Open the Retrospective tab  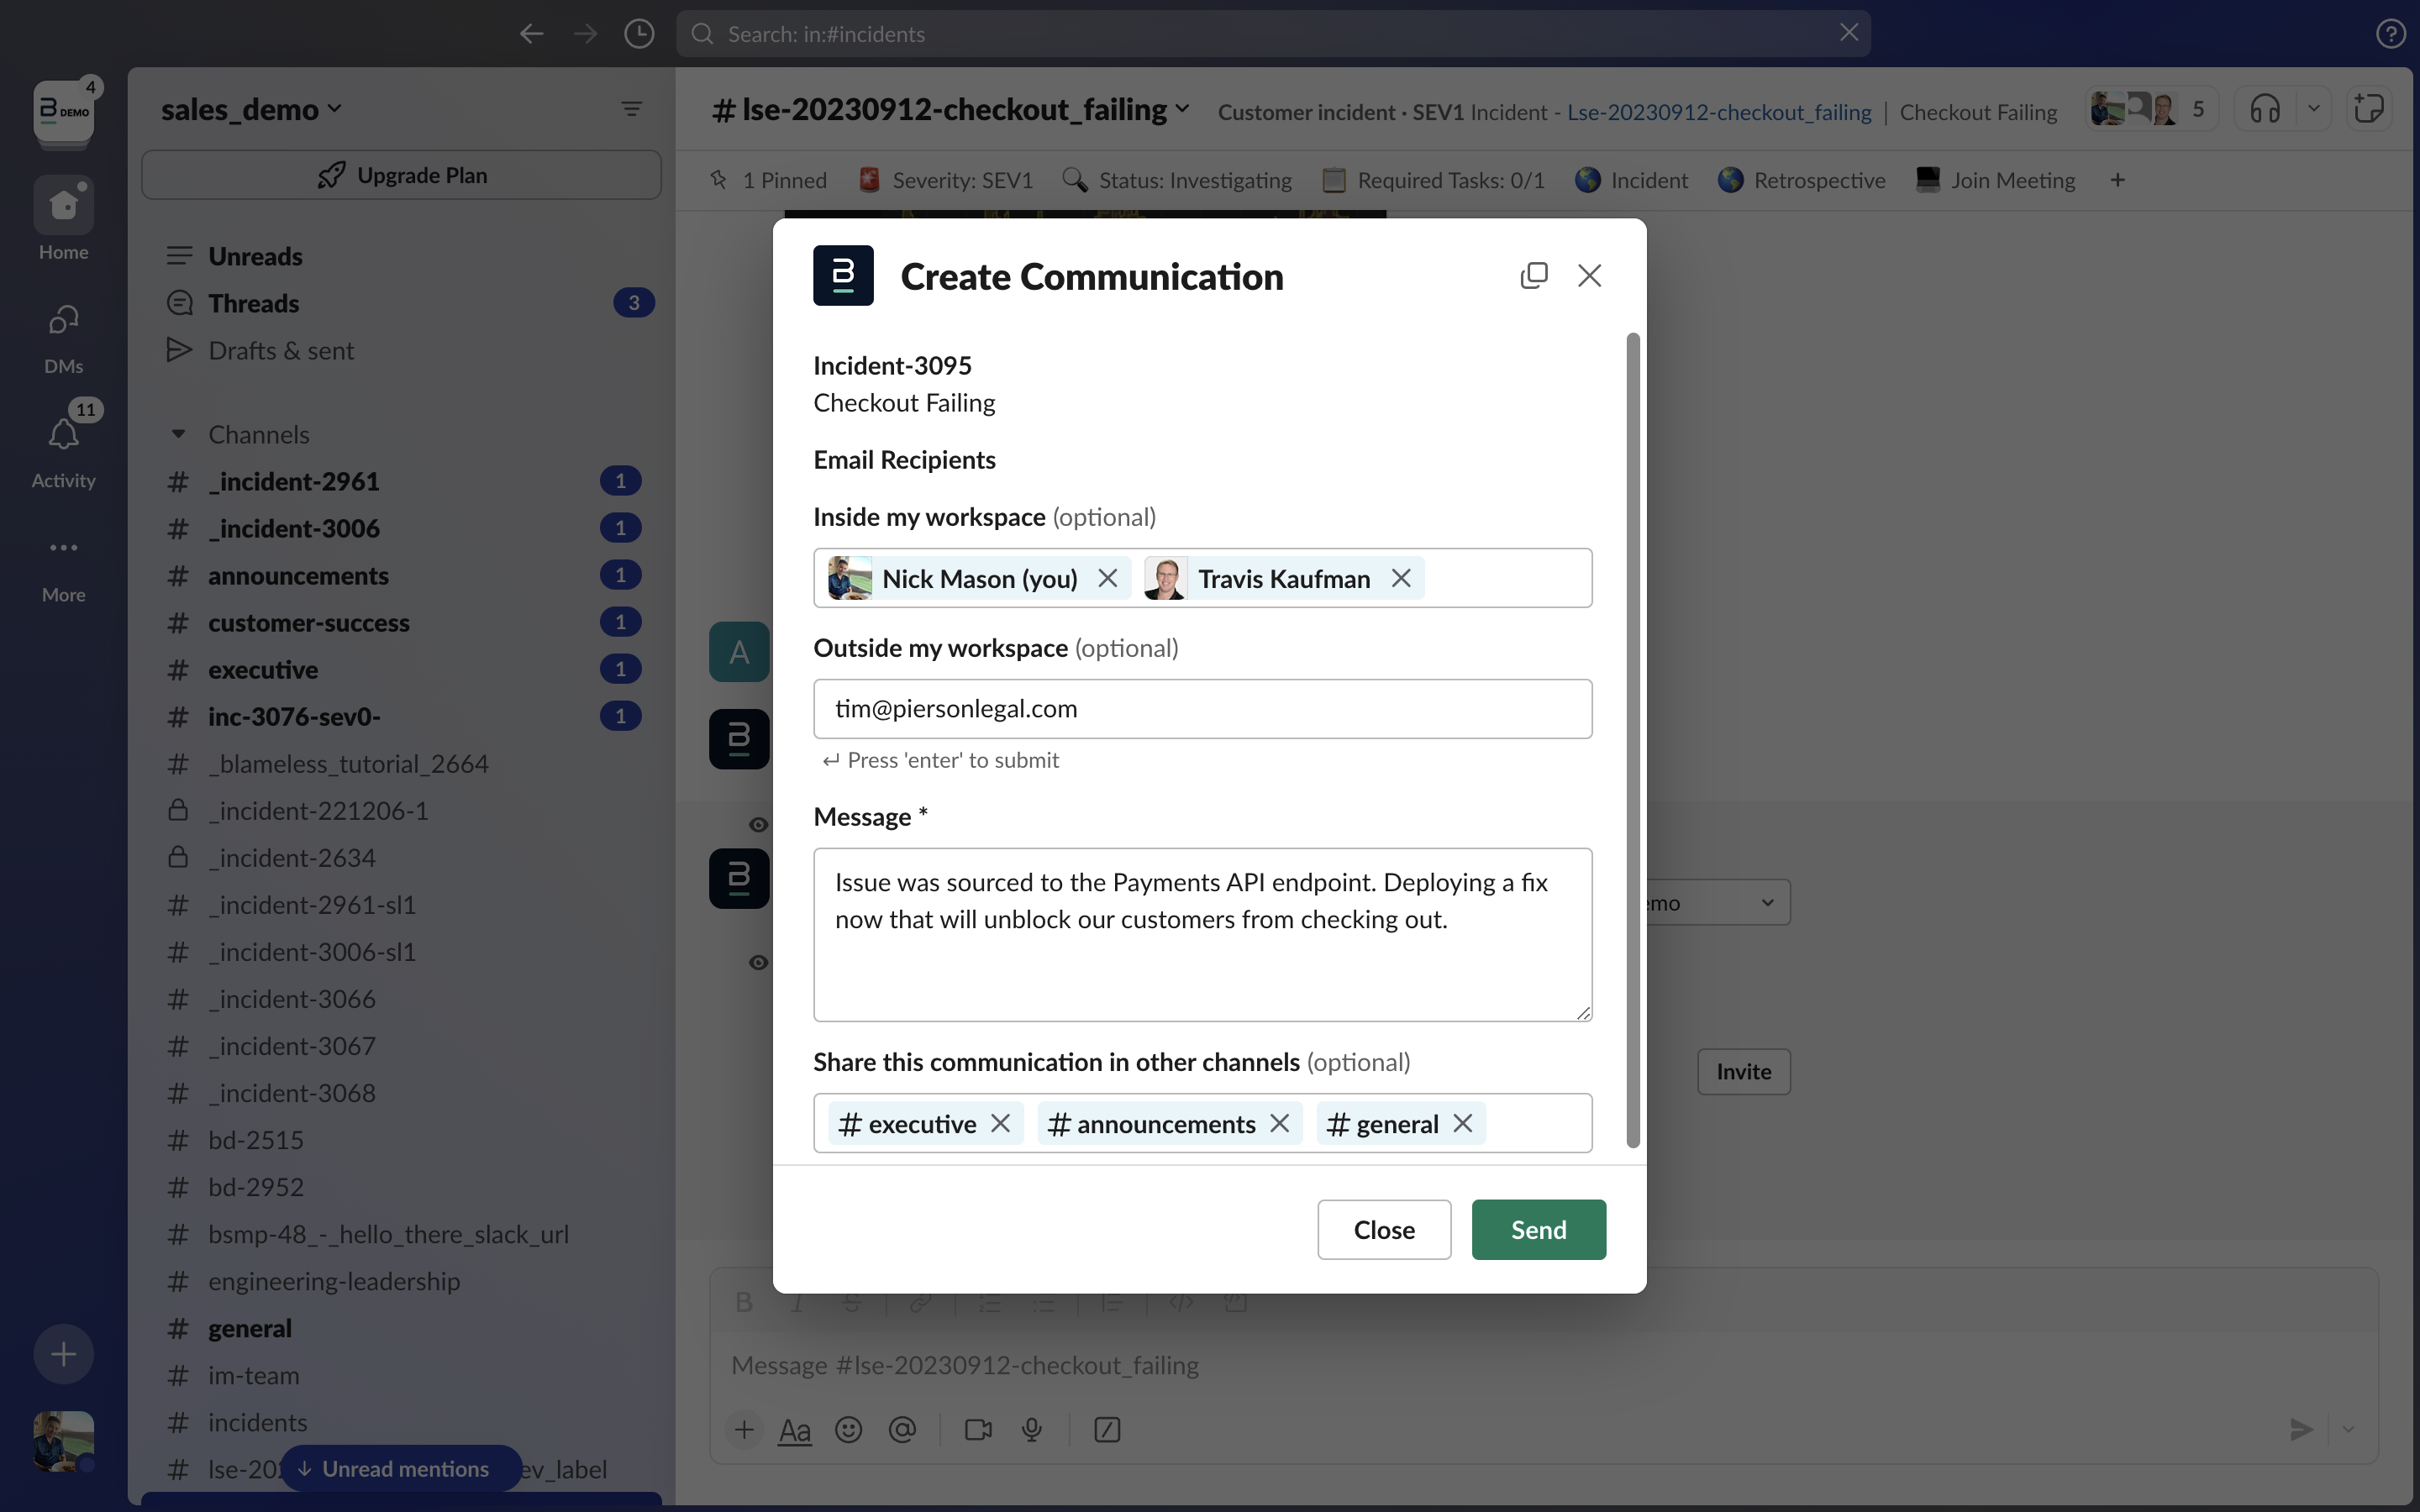point(1802,180)
